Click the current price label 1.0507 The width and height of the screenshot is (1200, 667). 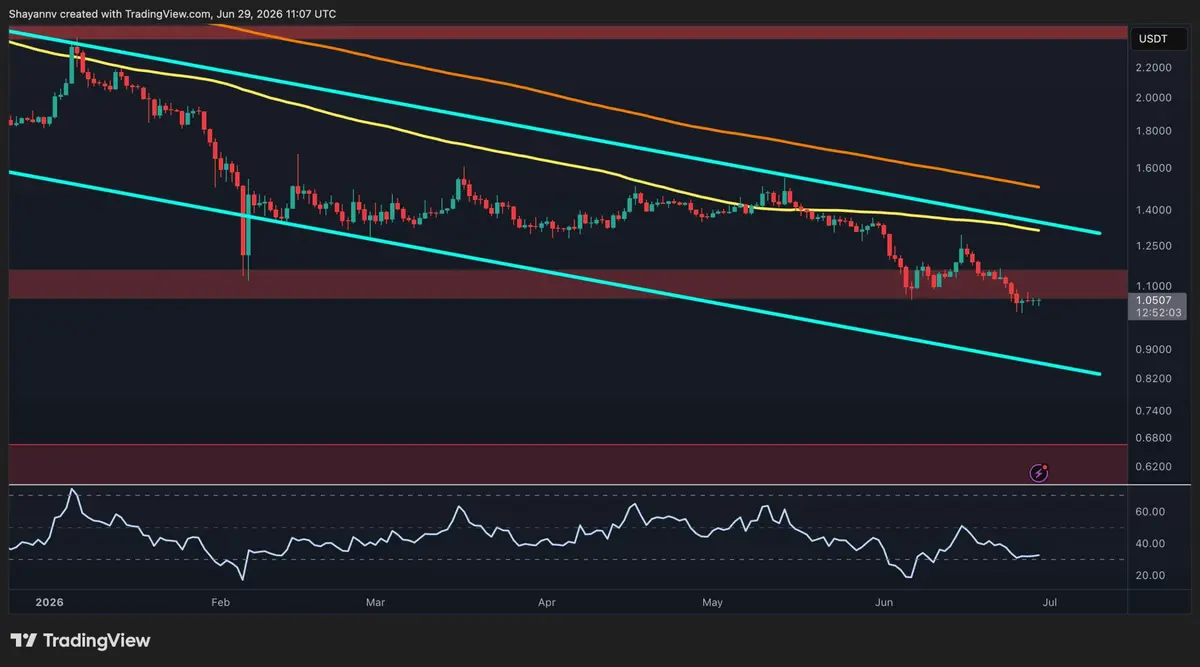pos(1152,299)
